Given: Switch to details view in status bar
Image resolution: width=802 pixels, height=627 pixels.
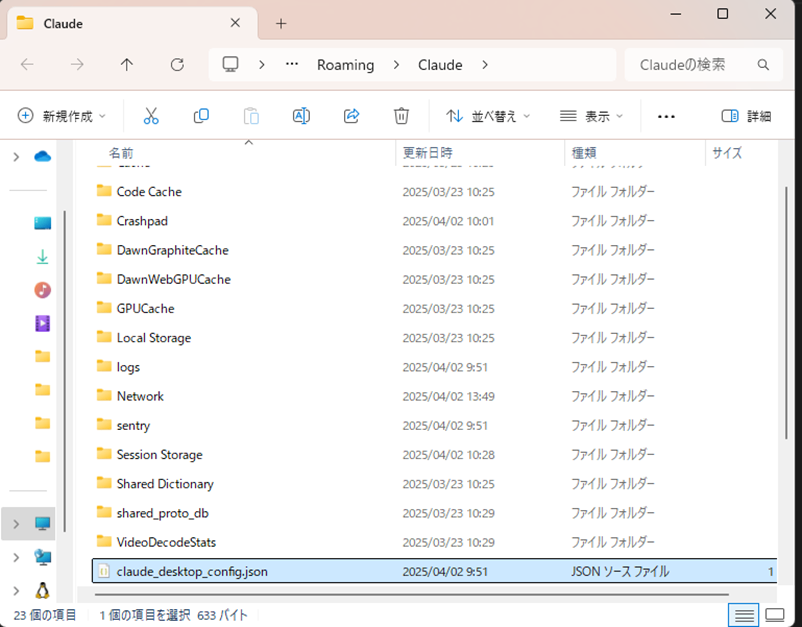Looking at the screenshot, I should click(744, 615).
